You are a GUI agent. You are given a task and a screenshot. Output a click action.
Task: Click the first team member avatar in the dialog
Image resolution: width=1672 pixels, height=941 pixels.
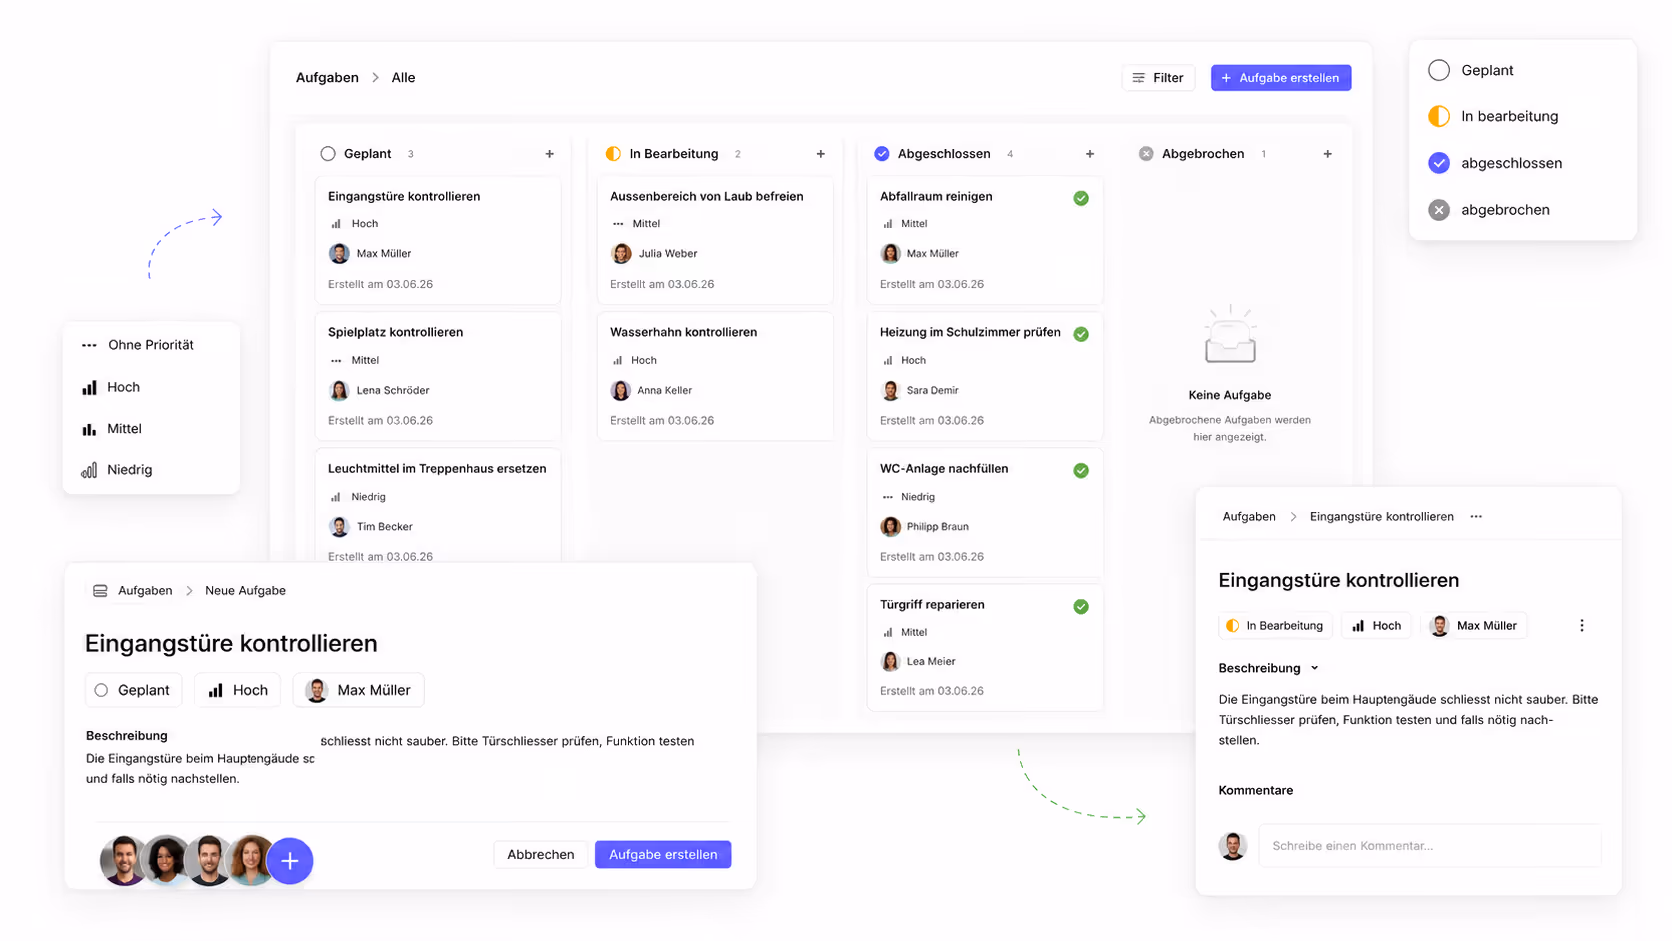(x=124, y=861)
